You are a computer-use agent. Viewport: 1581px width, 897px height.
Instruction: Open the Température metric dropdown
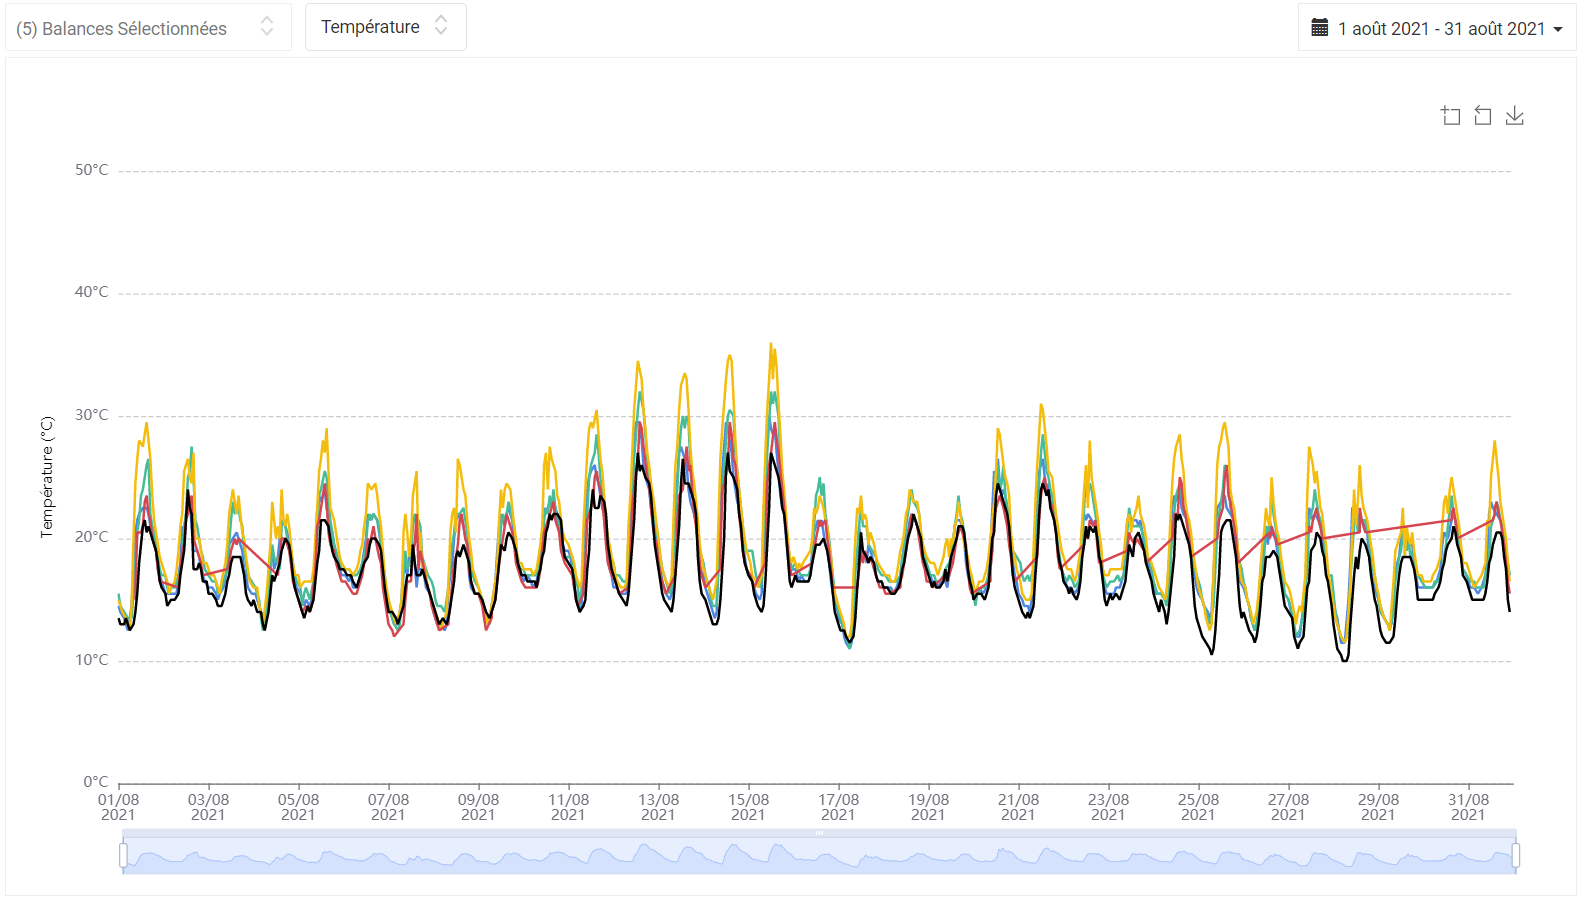coord(385,27)
